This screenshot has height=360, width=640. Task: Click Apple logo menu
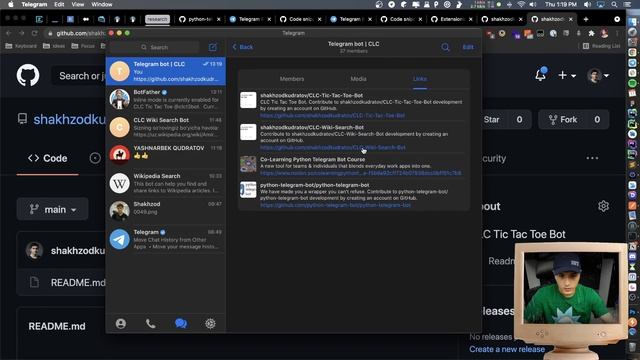(x=11, y=4)
